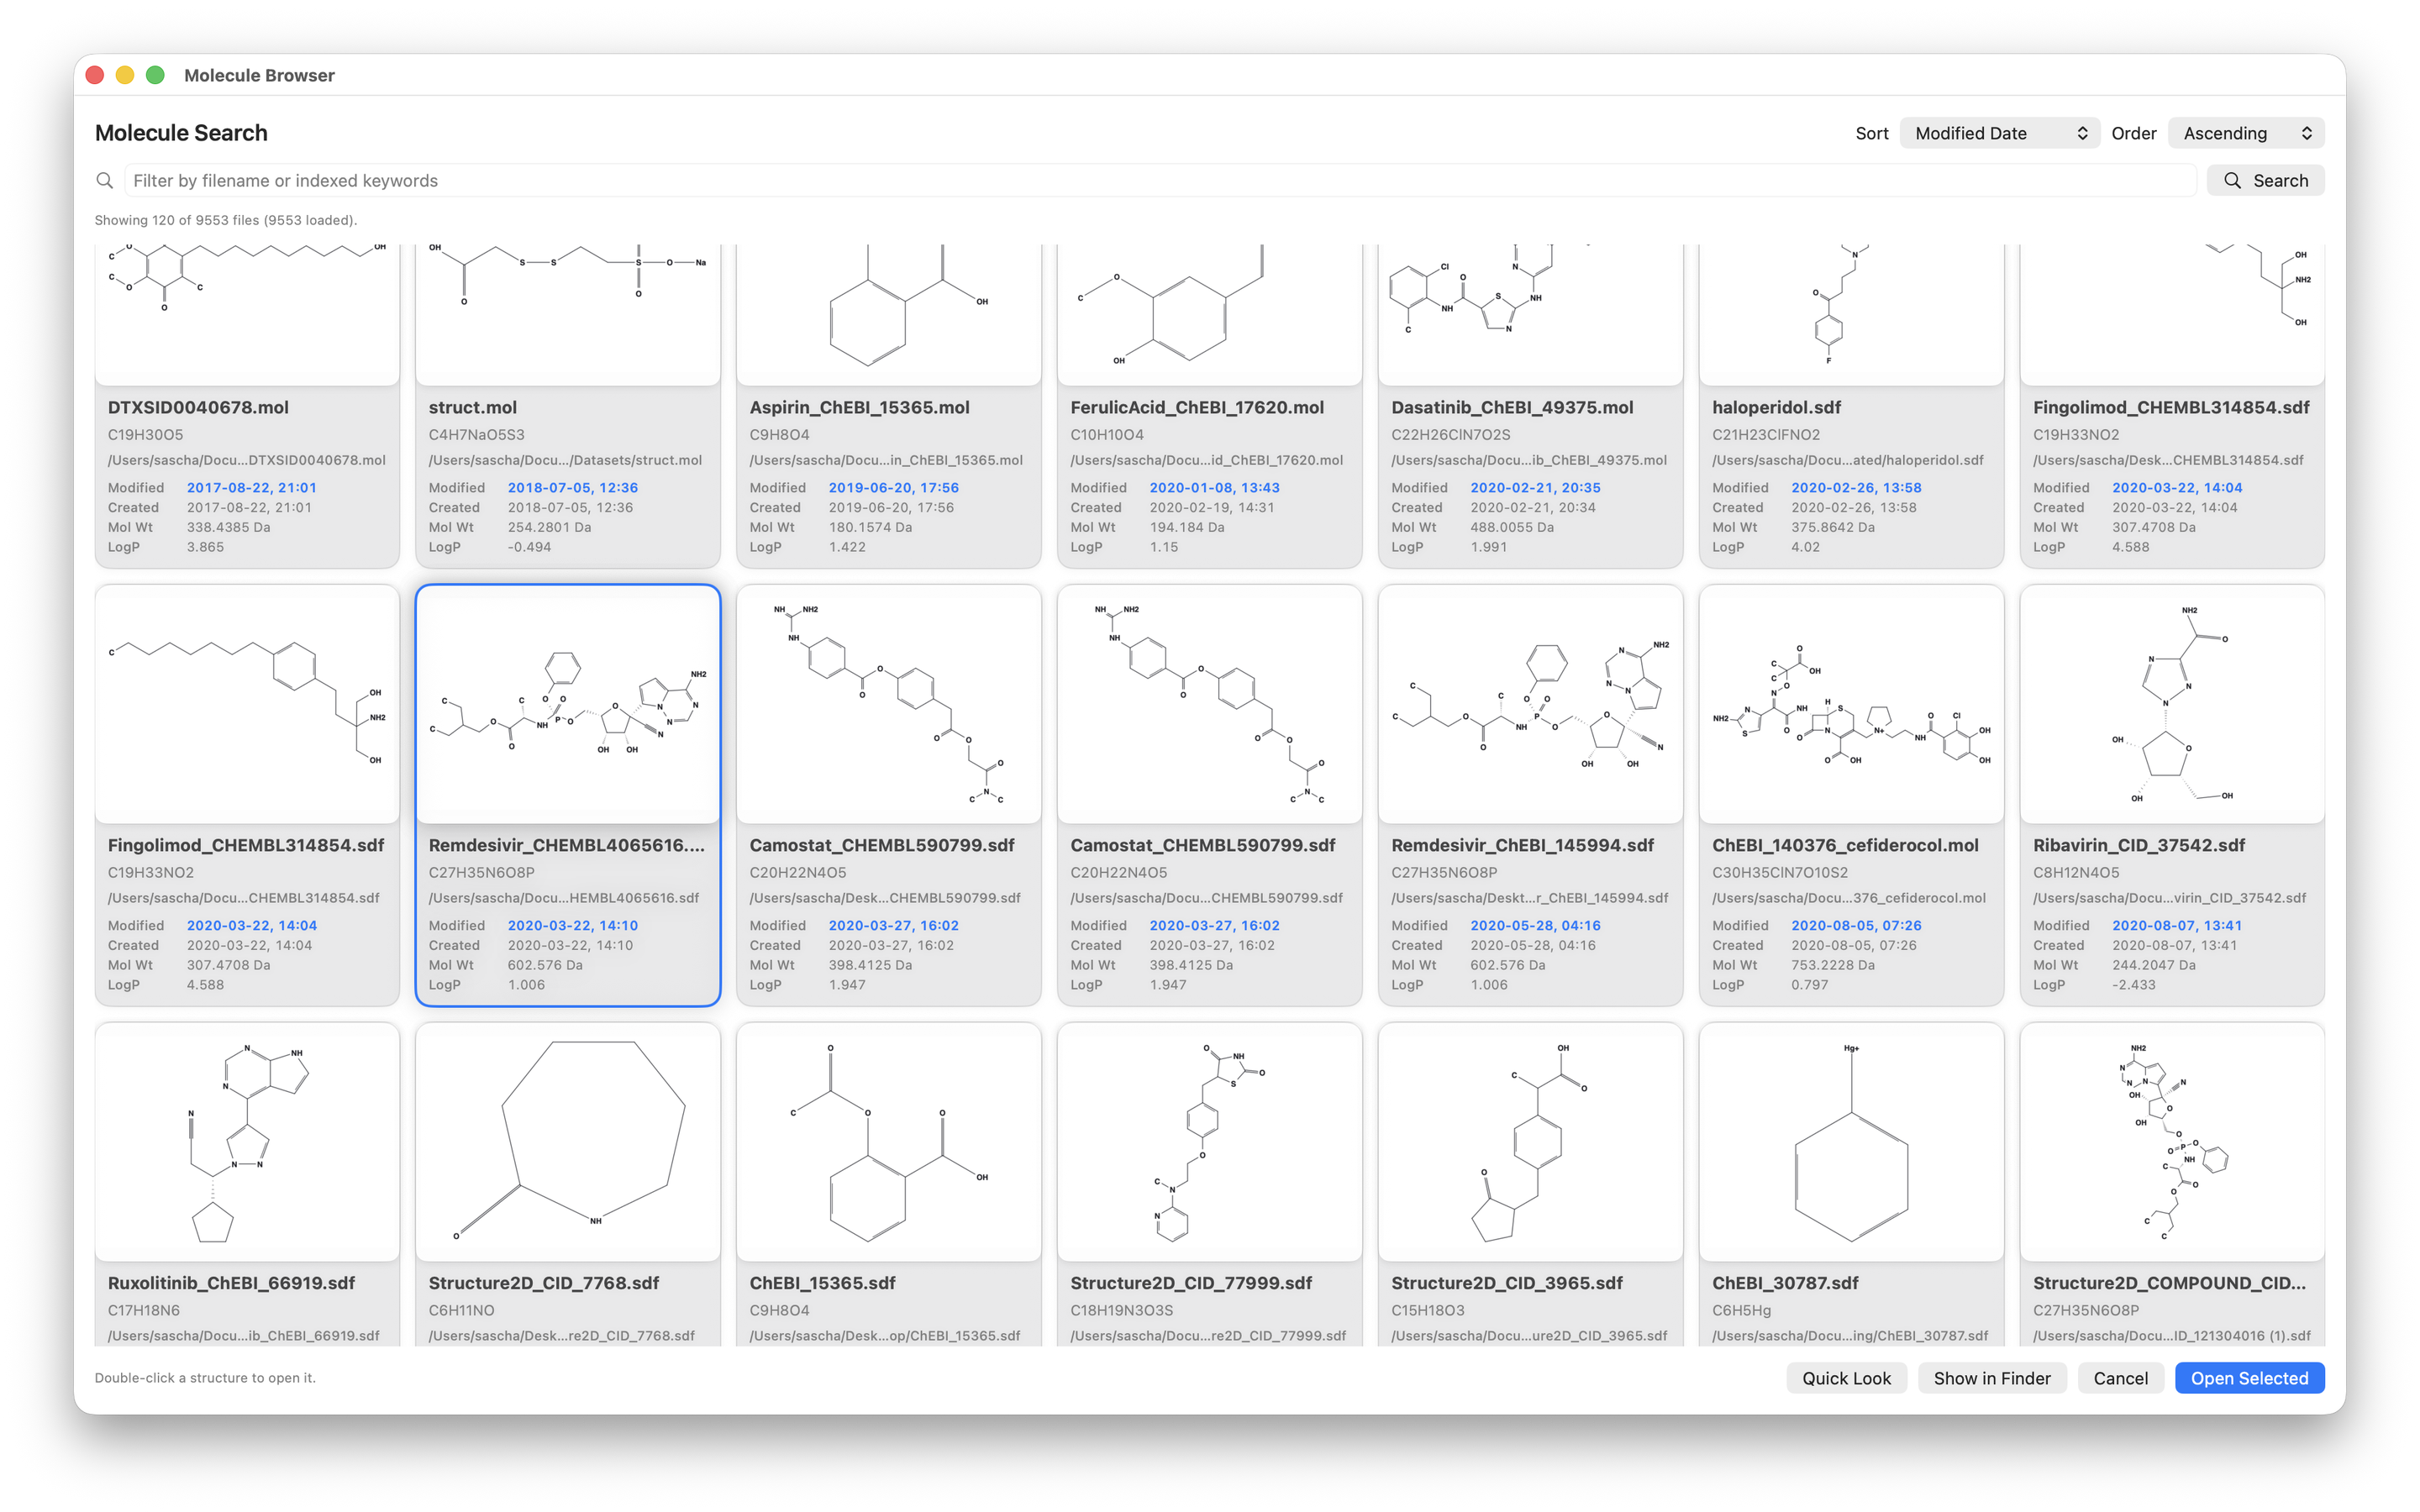This screenshot has height=1512, width=2420.
Task: Select the ChEBI_140376_cefiderocol molecule thumbnail
Action: click(1850, 704)
